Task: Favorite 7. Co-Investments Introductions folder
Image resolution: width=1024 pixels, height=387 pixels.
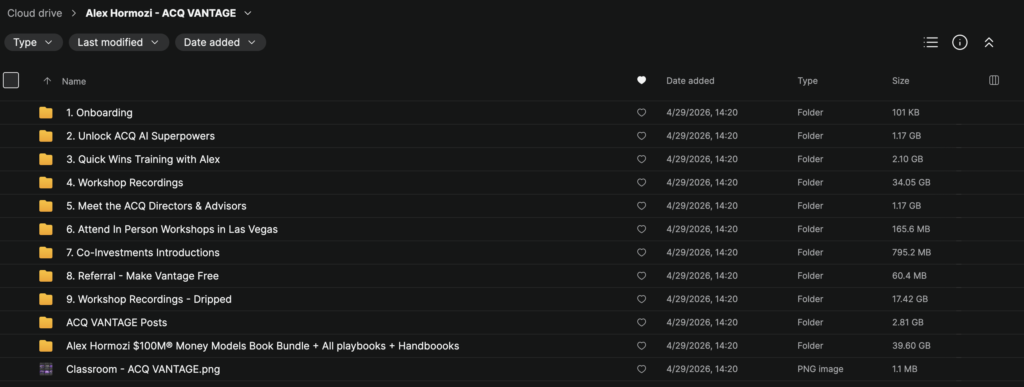Action: tap(641, 253)
